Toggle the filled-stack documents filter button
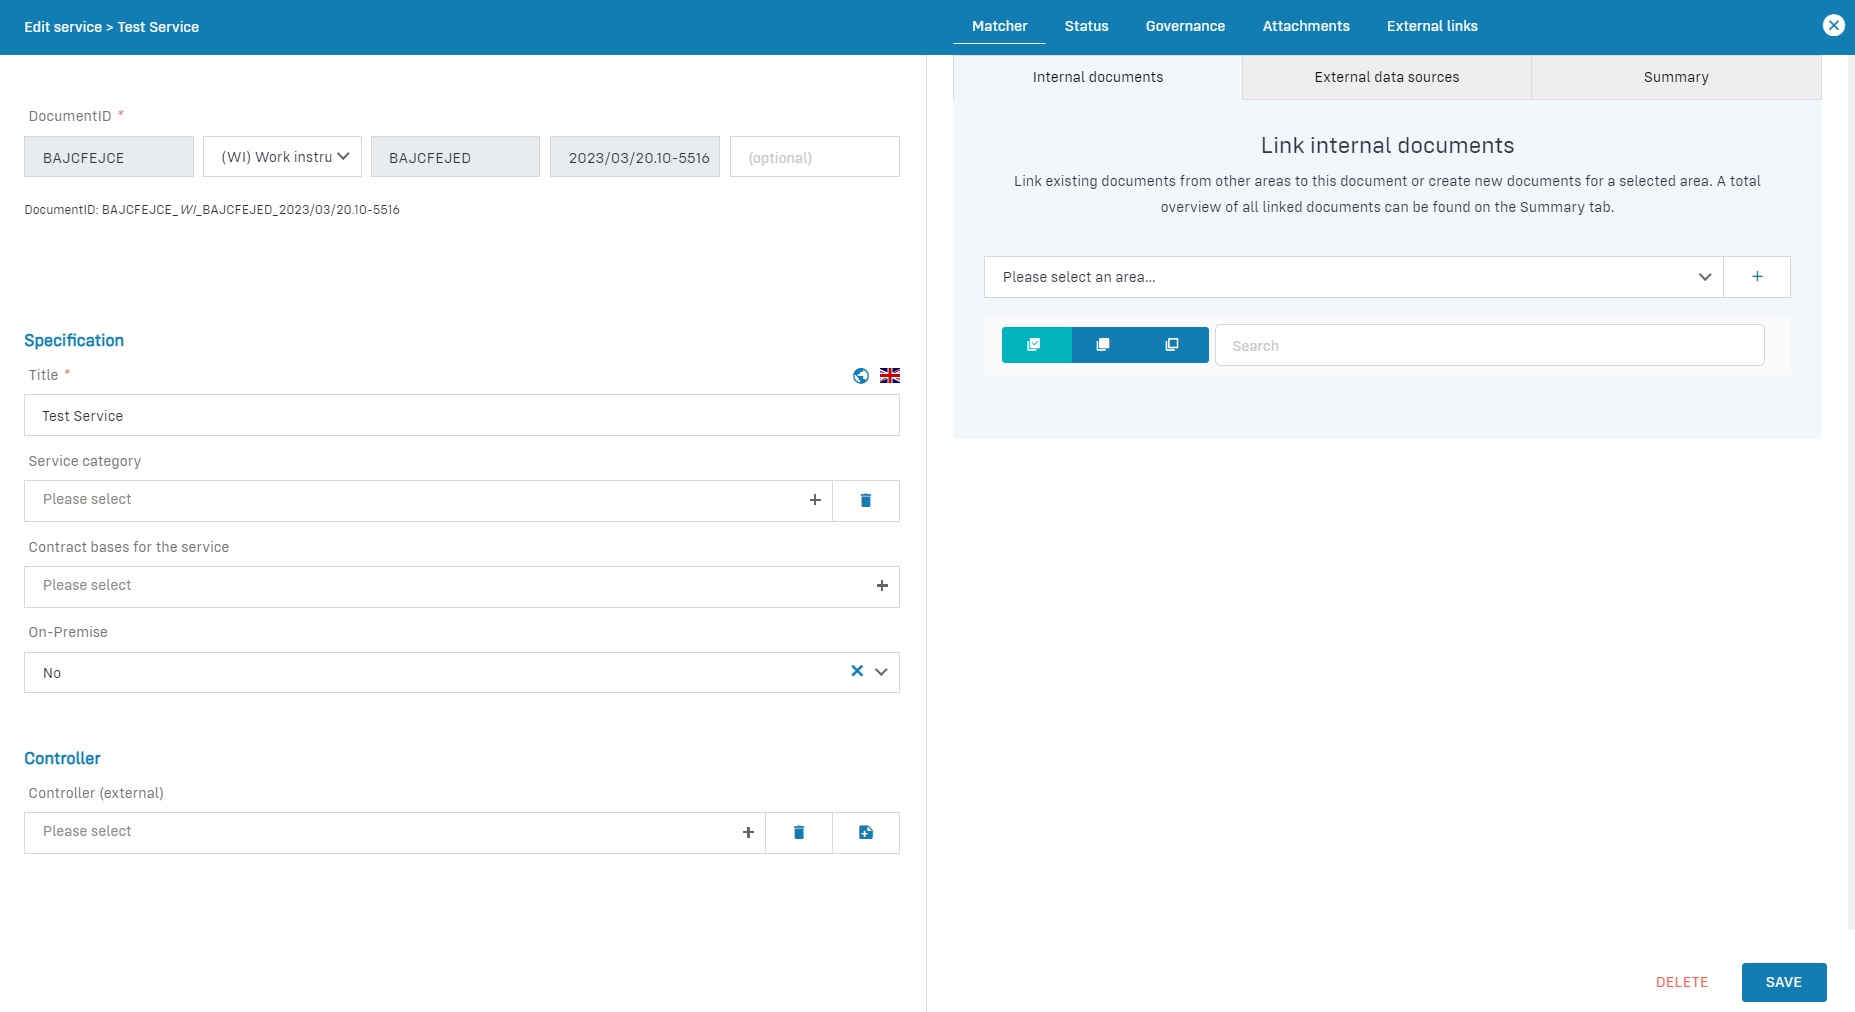Screen dimensions: 1855x1012 [1103, 345]
